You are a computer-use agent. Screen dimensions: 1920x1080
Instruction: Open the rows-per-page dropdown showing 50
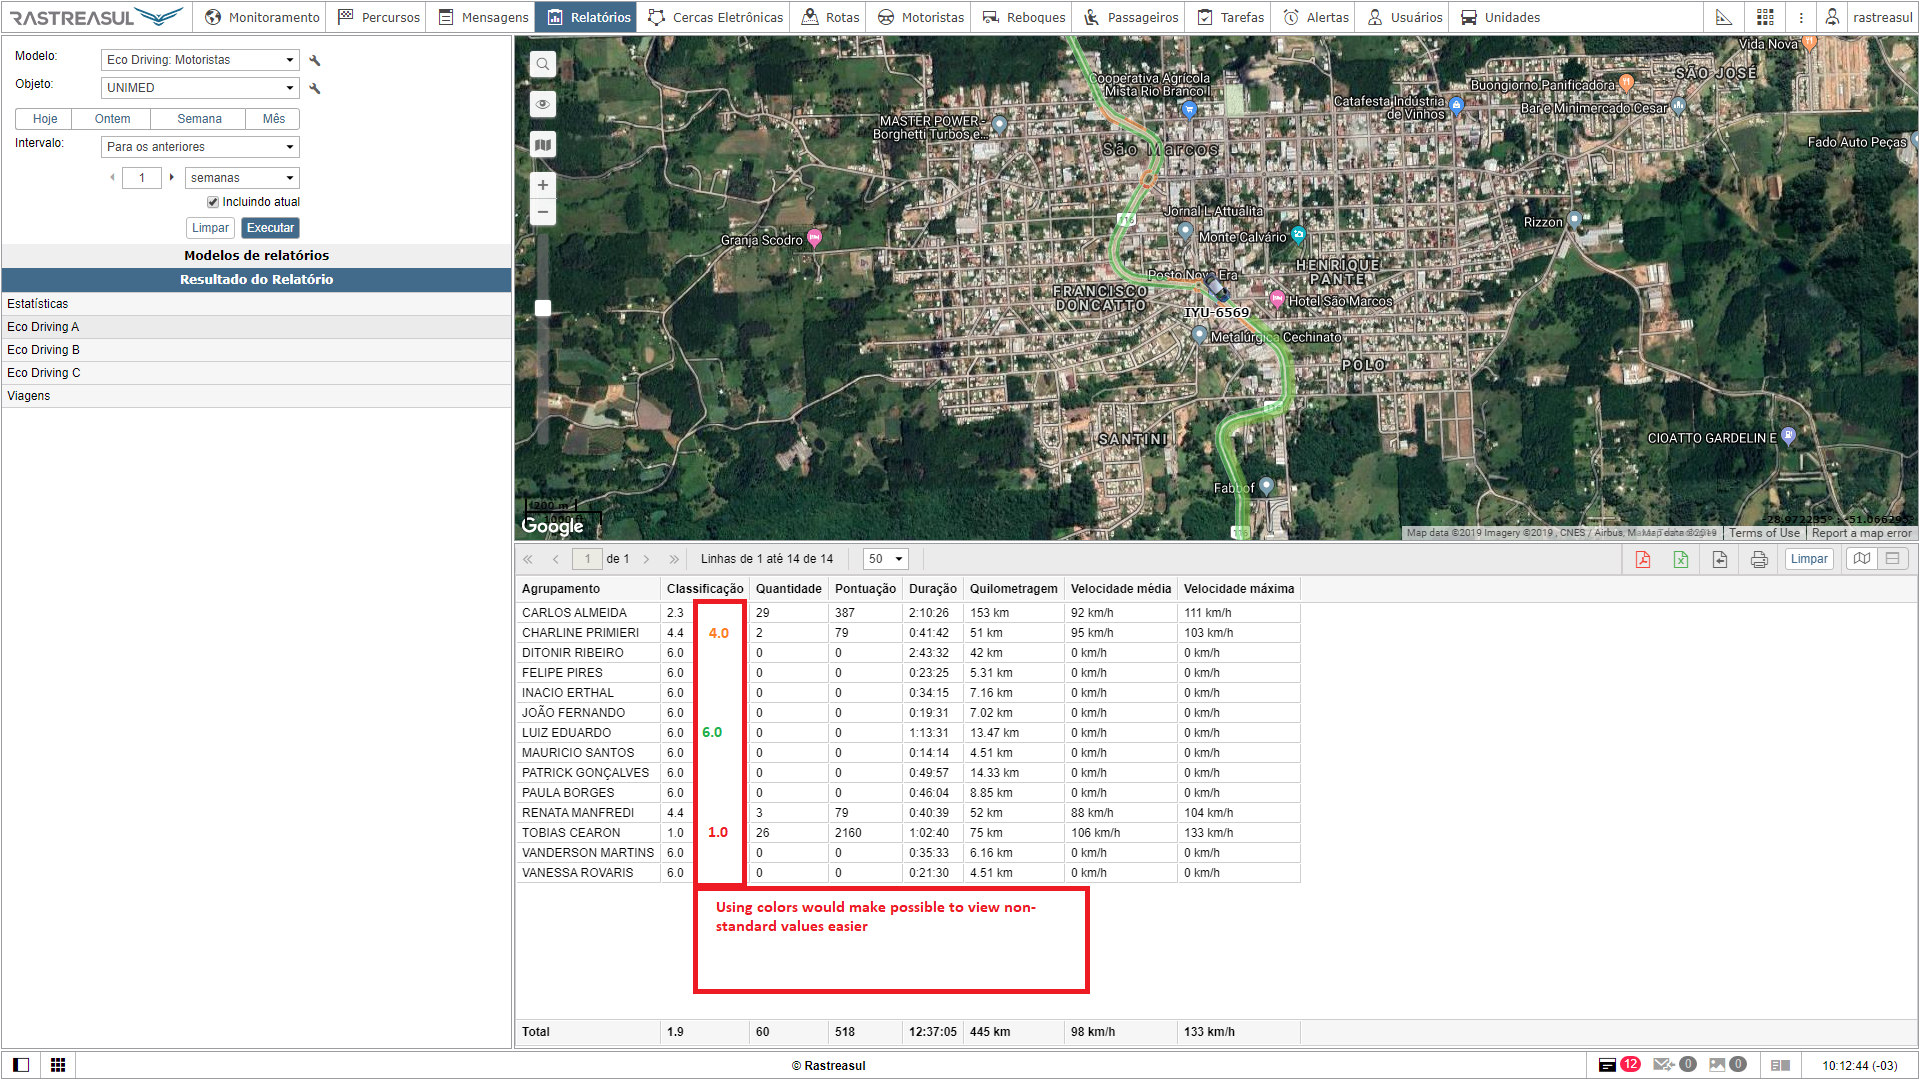pyautogui.click(x=885, y=559)
